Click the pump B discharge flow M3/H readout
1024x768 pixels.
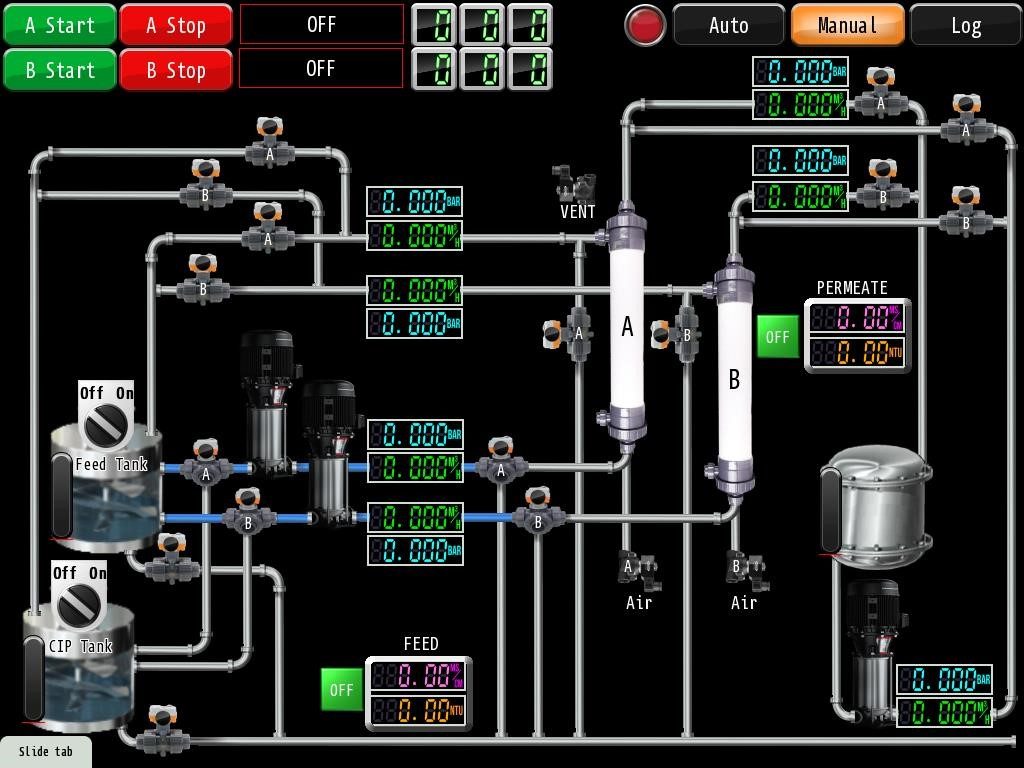pyautogui.click(x=415, y=517)
